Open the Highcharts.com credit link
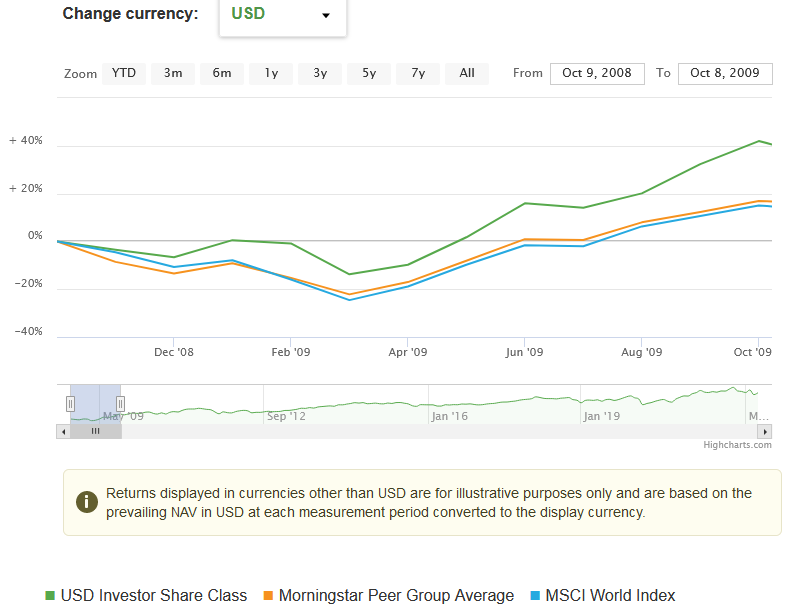The height and width of the screenshot is (607, 797). (x=738, y=445)
